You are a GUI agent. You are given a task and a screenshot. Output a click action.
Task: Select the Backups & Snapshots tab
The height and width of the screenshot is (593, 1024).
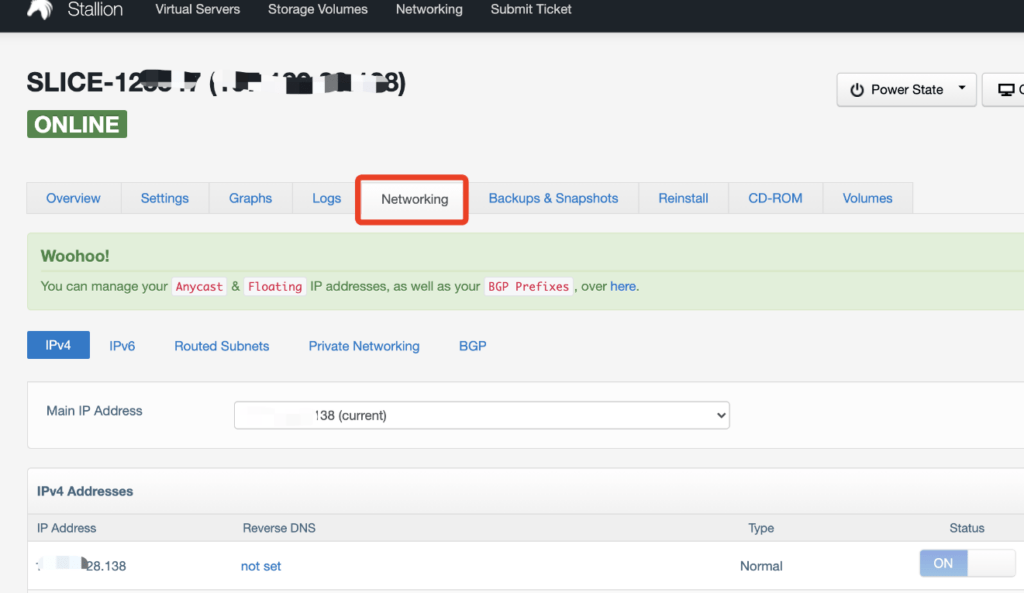pos(553,198)
